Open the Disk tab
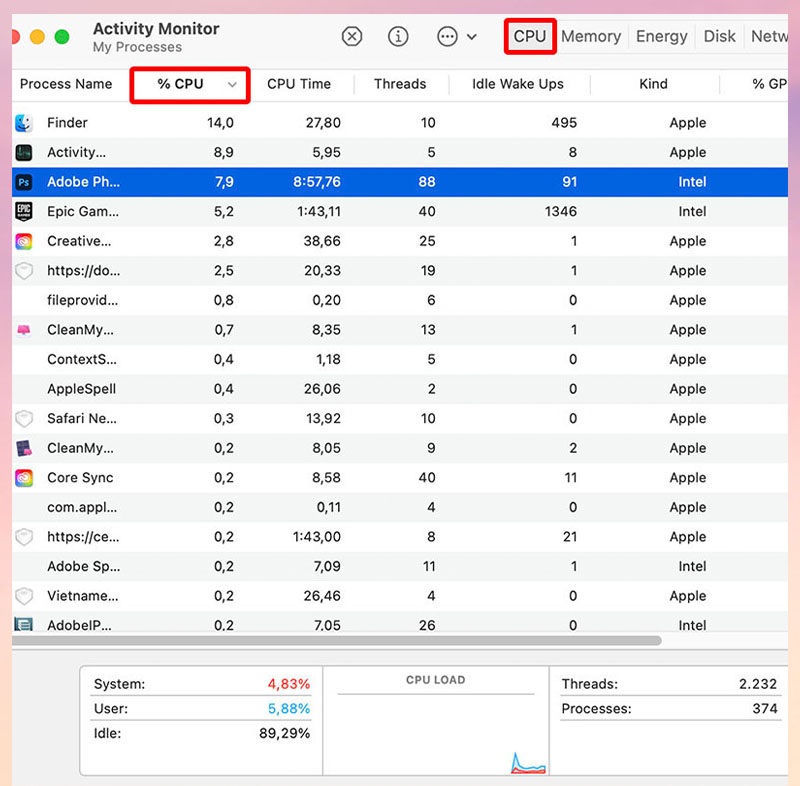Viewport: 800px width, 786px height. 719,36
